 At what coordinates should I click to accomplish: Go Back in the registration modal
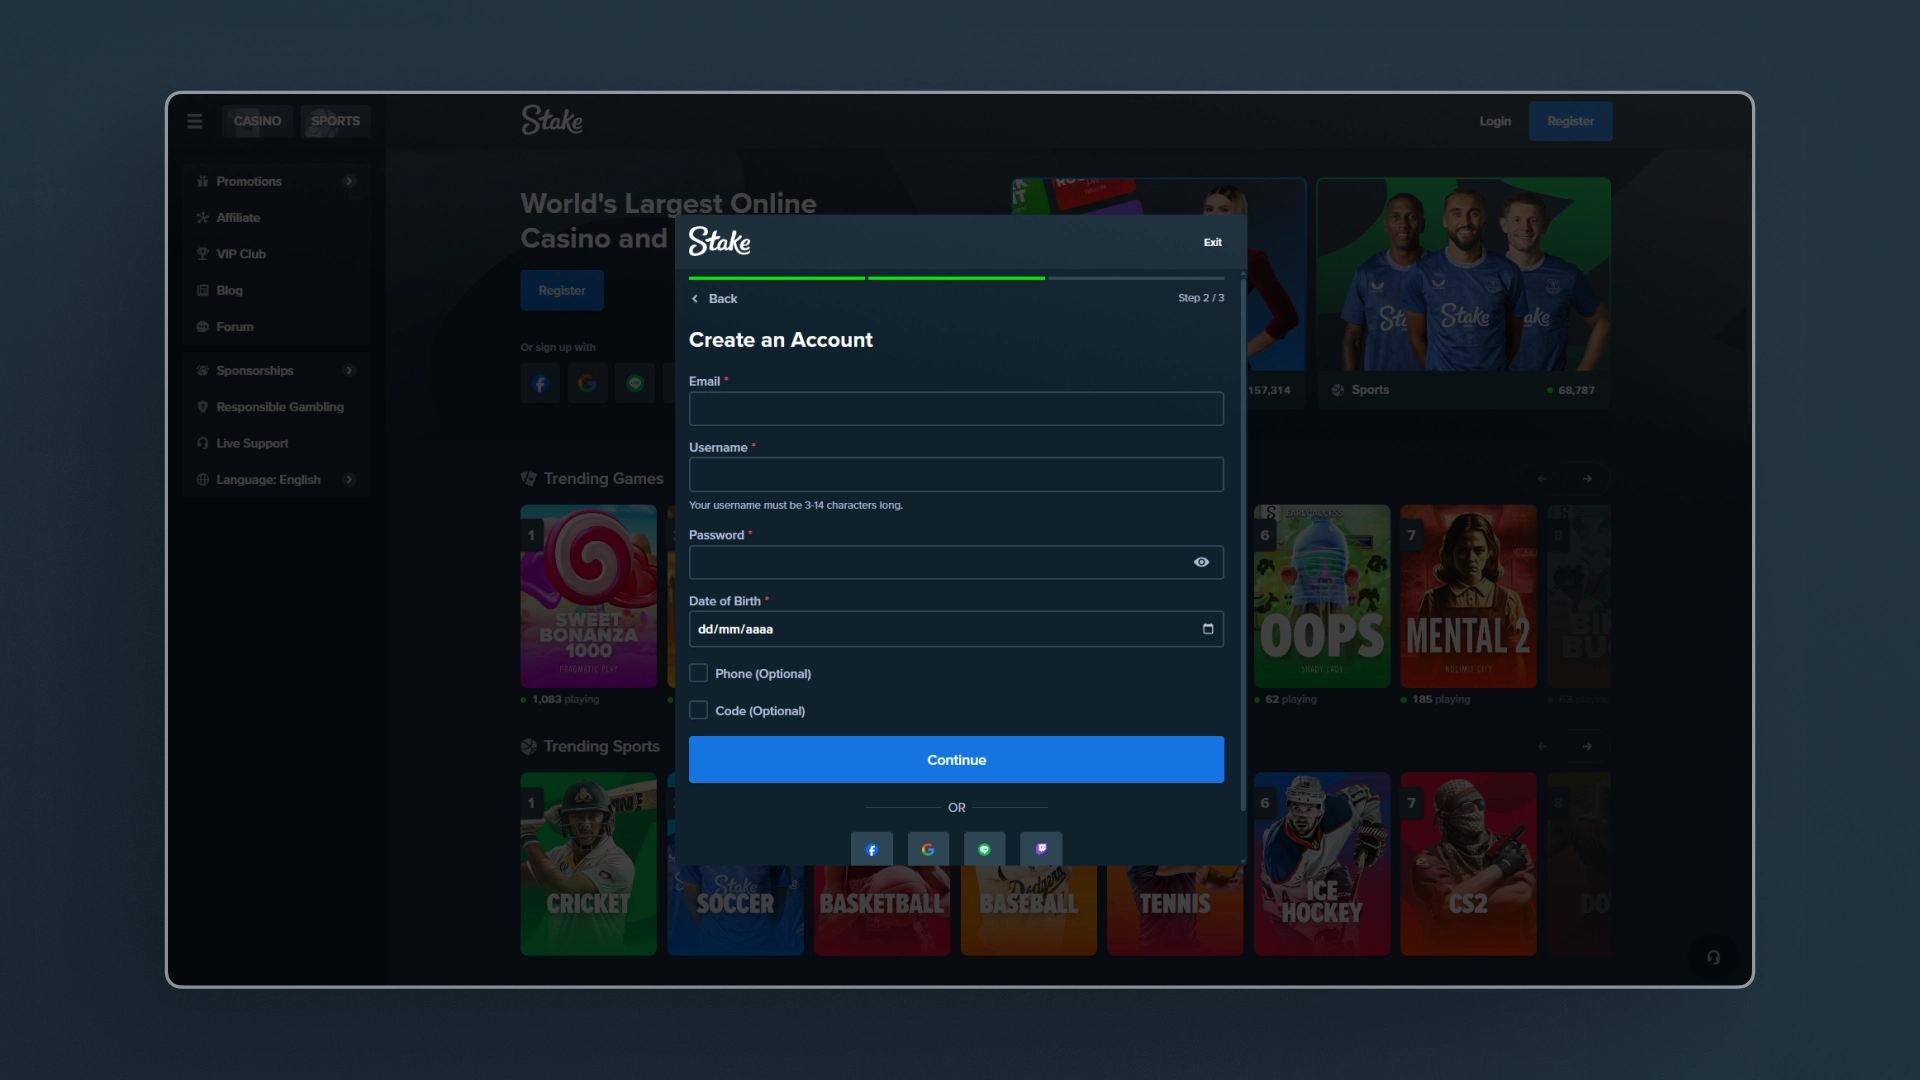[714, 298]
